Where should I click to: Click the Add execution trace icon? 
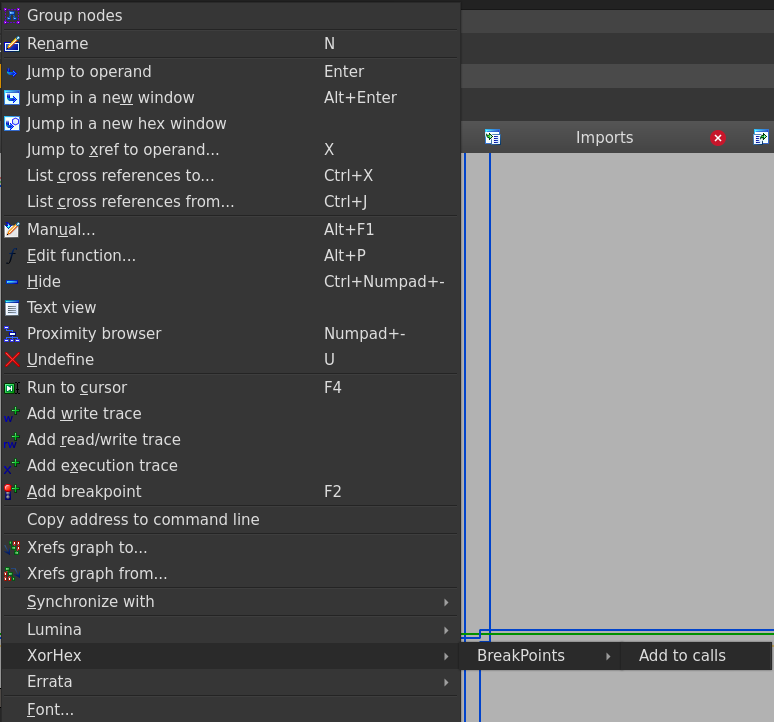(x=12, y=466)
